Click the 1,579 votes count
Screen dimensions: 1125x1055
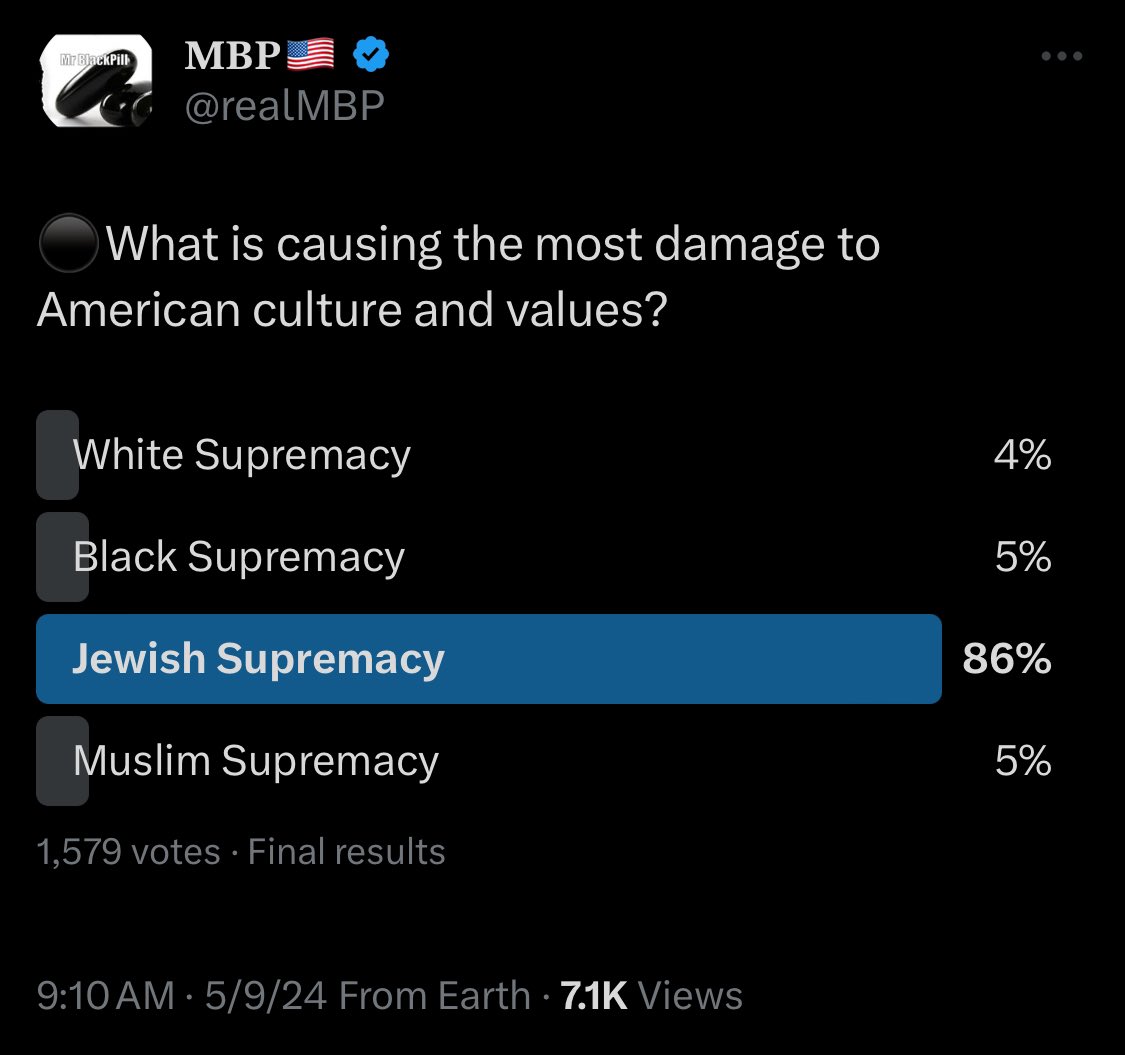point(128,852)
